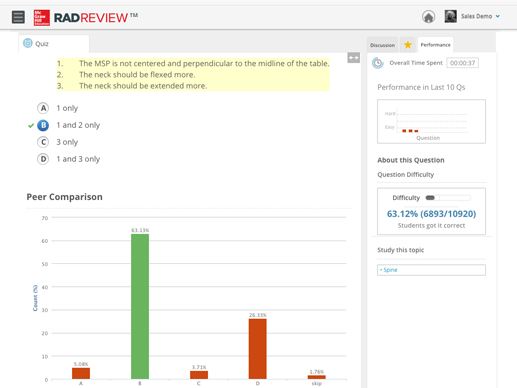Select answer option A
The width and height of the screenshot is (517, 388).
coord(43,108)
